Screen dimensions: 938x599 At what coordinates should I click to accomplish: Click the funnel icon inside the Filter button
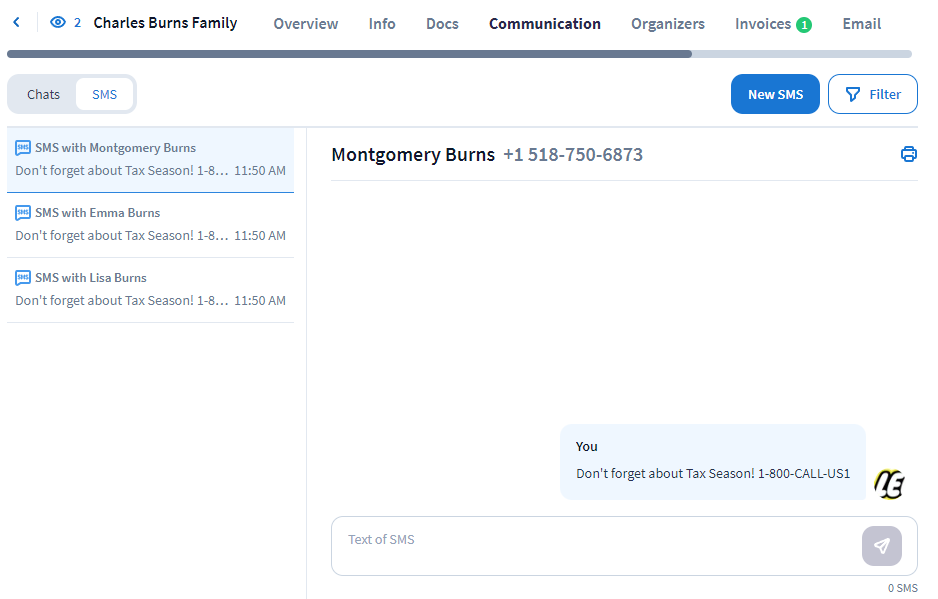tap(853, 93)
